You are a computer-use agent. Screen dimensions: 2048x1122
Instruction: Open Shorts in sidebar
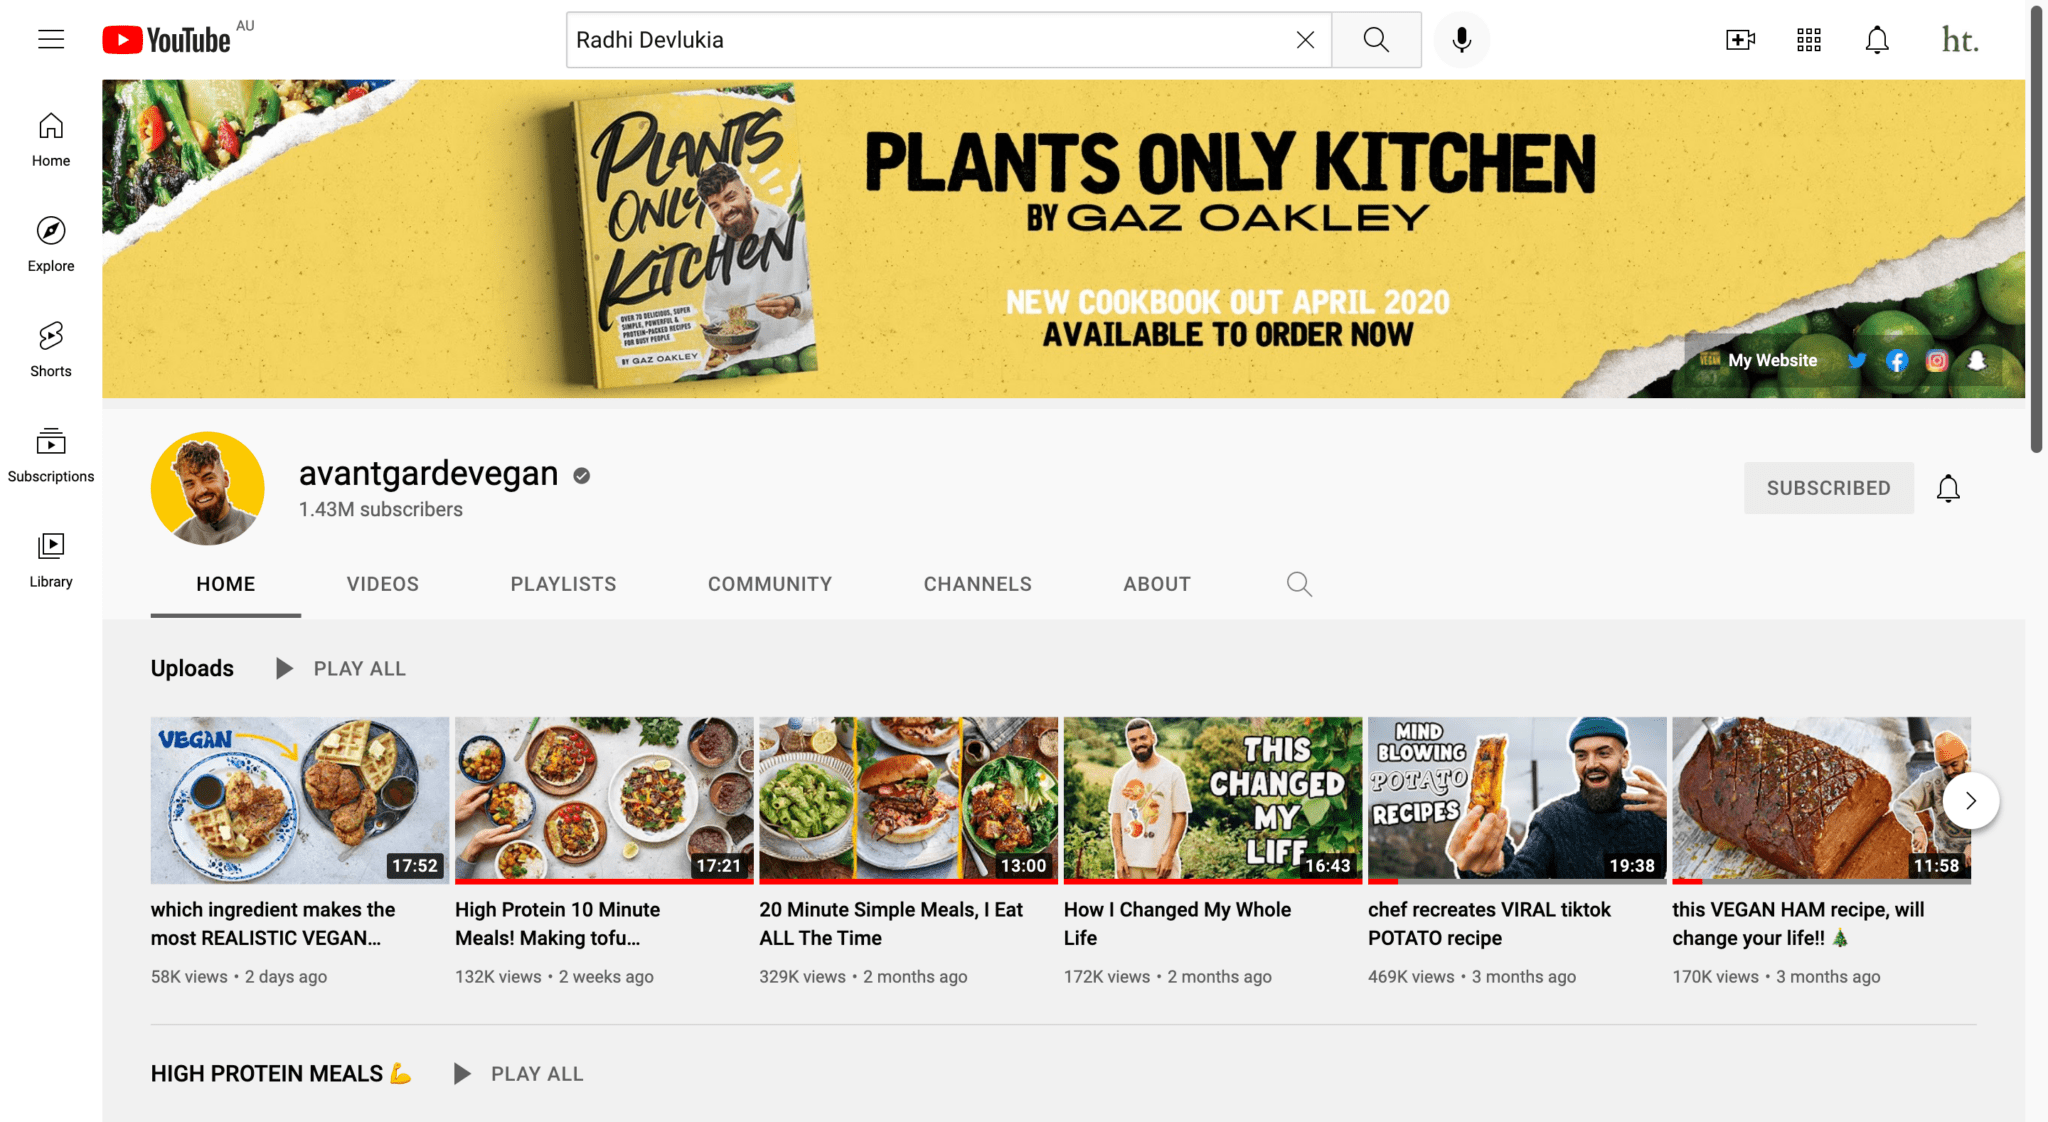coord(51,349)
